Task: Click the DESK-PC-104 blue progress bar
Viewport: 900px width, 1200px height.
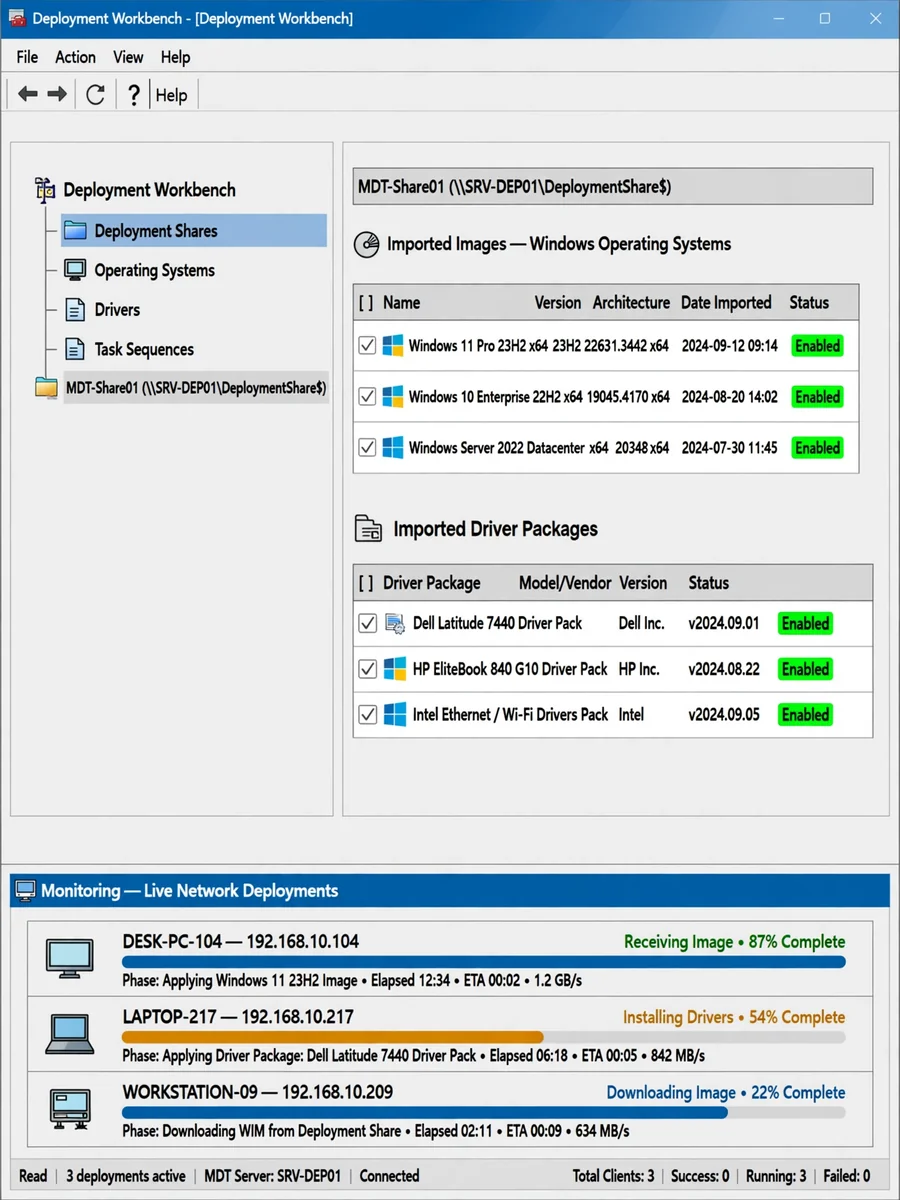Action: pyautogui.click(x=484, y=962)
